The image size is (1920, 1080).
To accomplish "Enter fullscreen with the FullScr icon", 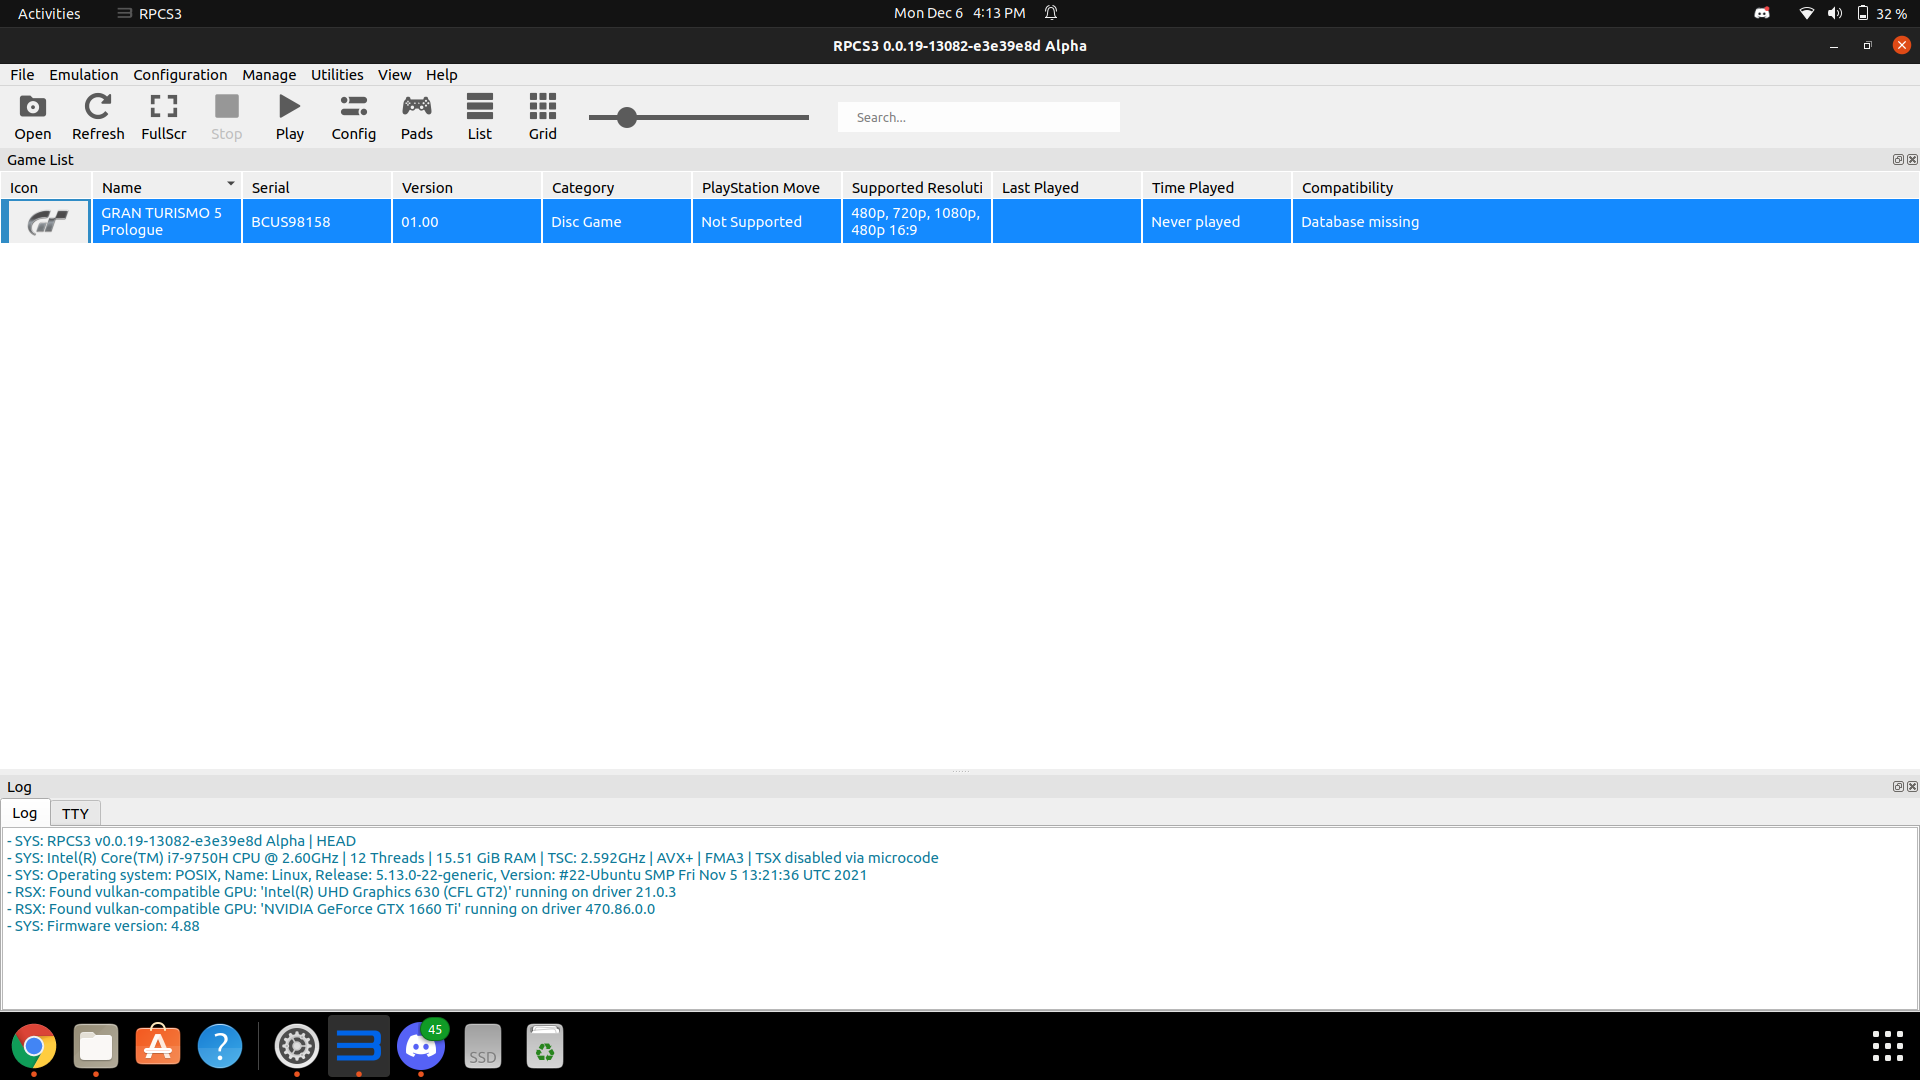I will tap(163, 115).
